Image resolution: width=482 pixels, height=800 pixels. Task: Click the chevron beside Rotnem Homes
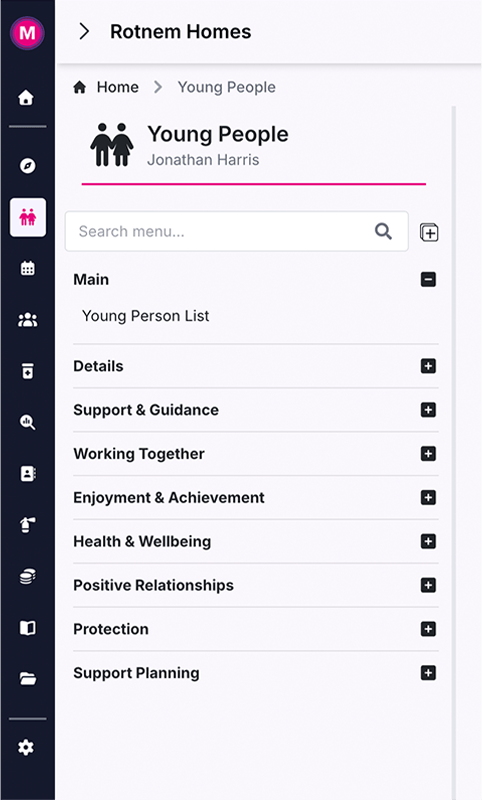(85, 32)
